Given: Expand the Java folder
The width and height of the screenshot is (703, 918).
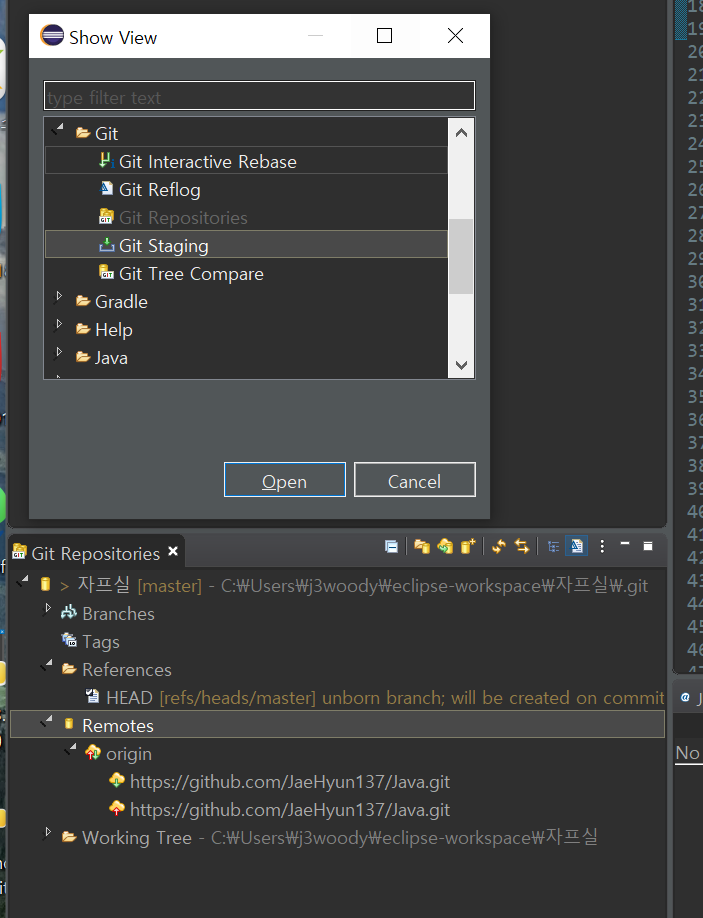Looking at the screenshot, I should click(58, 353).
